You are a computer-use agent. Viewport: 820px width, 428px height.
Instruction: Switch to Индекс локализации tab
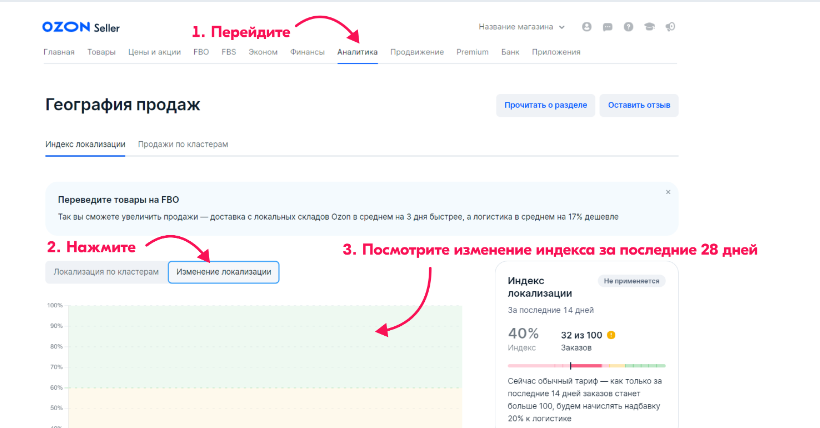(85, 144)
